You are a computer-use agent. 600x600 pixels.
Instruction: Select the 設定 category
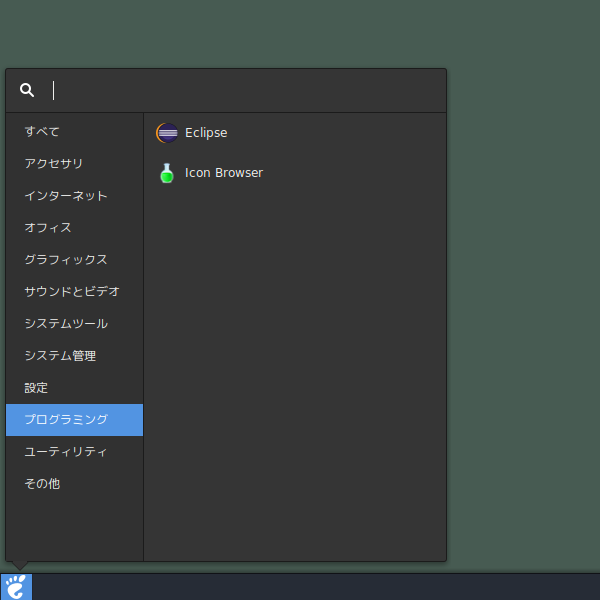coord(75,388)
